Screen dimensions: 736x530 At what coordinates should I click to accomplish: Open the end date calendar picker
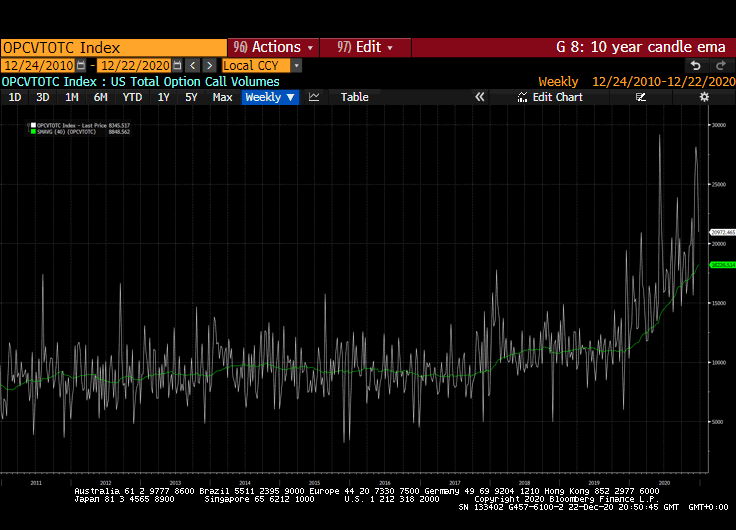[x=177, y=65]
